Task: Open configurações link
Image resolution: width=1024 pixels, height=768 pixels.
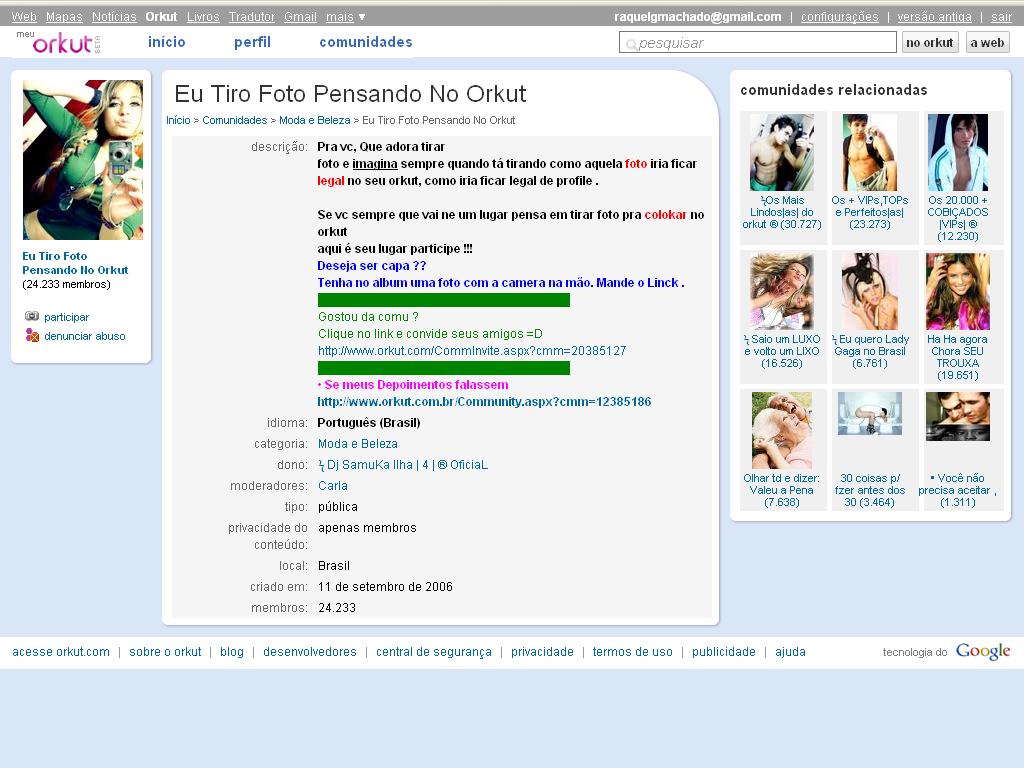Action: point(840,17)
